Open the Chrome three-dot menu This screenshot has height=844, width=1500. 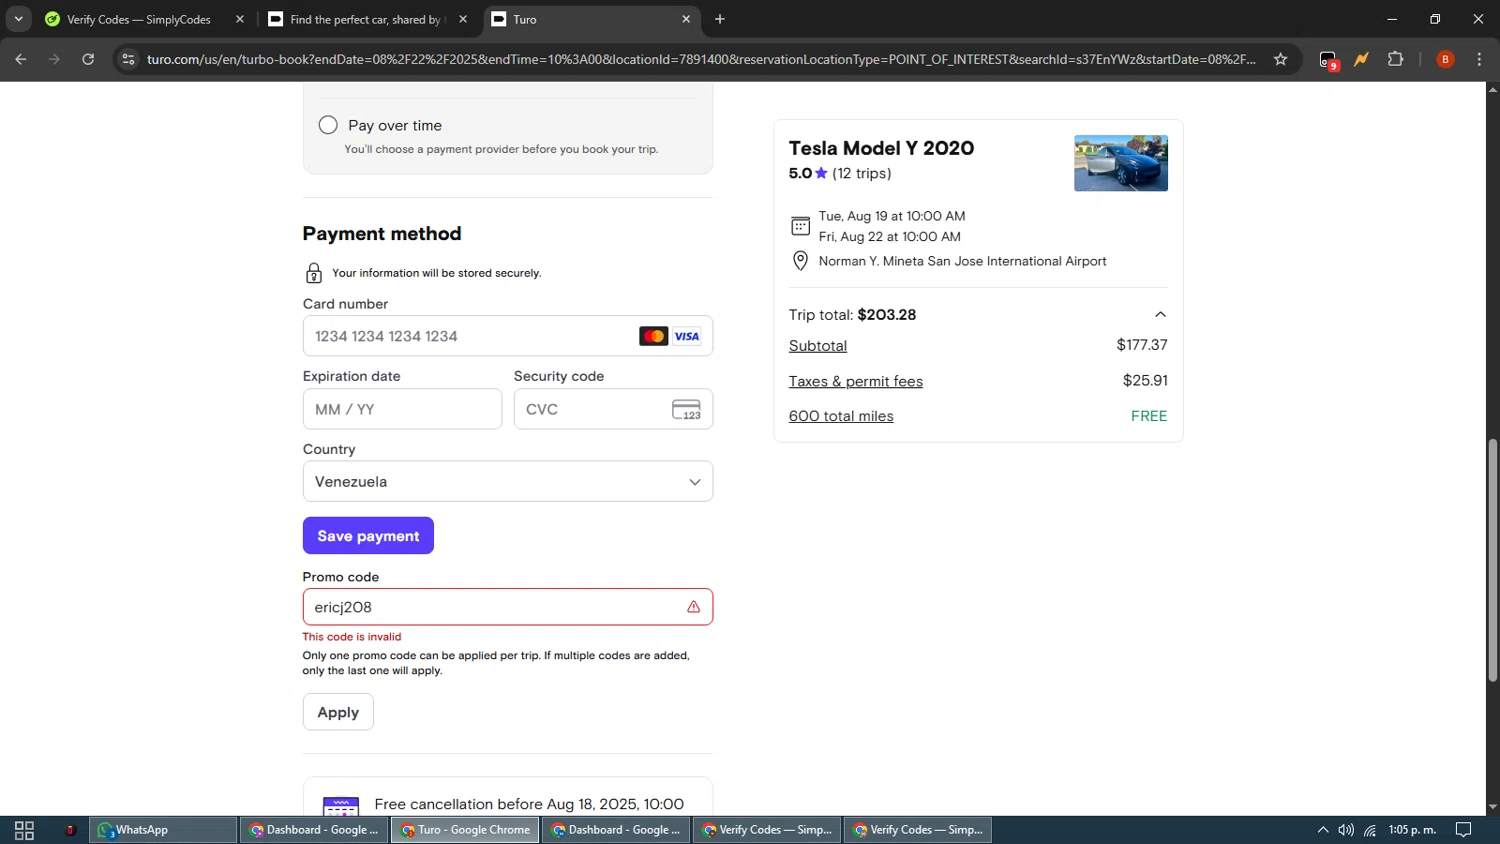pos(1479,59)
